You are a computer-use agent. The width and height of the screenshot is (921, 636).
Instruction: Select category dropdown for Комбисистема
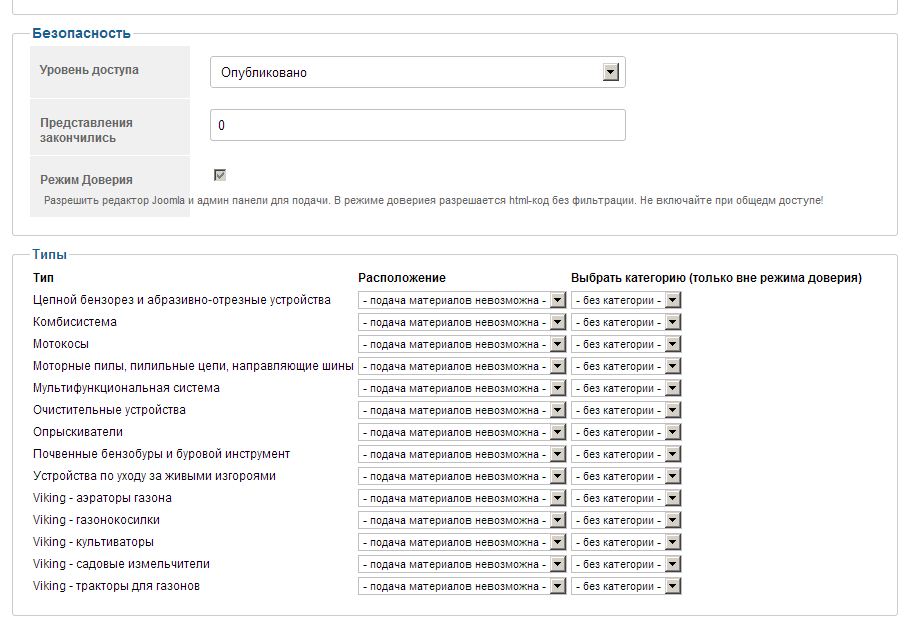pos(626,322)
